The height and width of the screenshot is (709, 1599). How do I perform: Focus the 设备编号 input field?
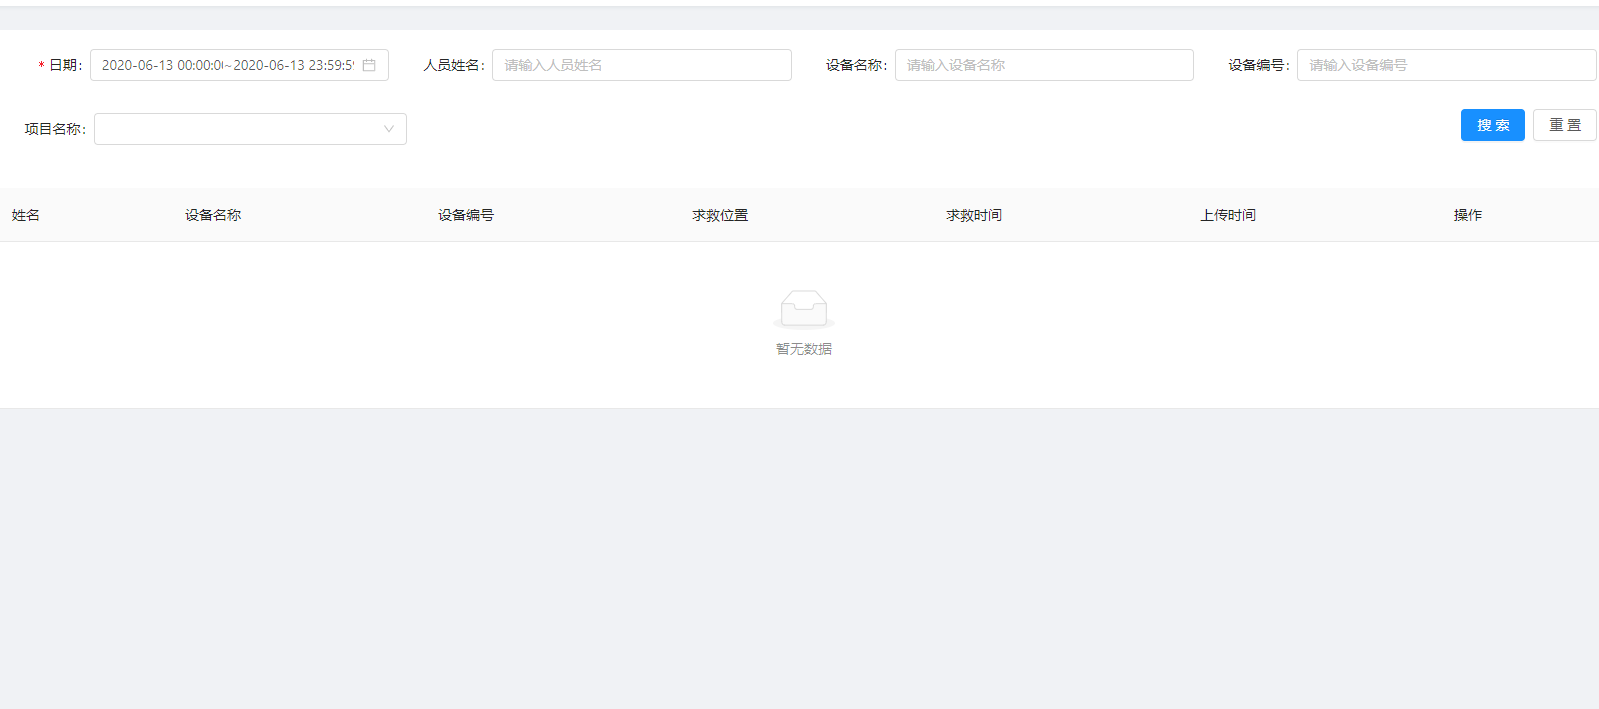1445,65
